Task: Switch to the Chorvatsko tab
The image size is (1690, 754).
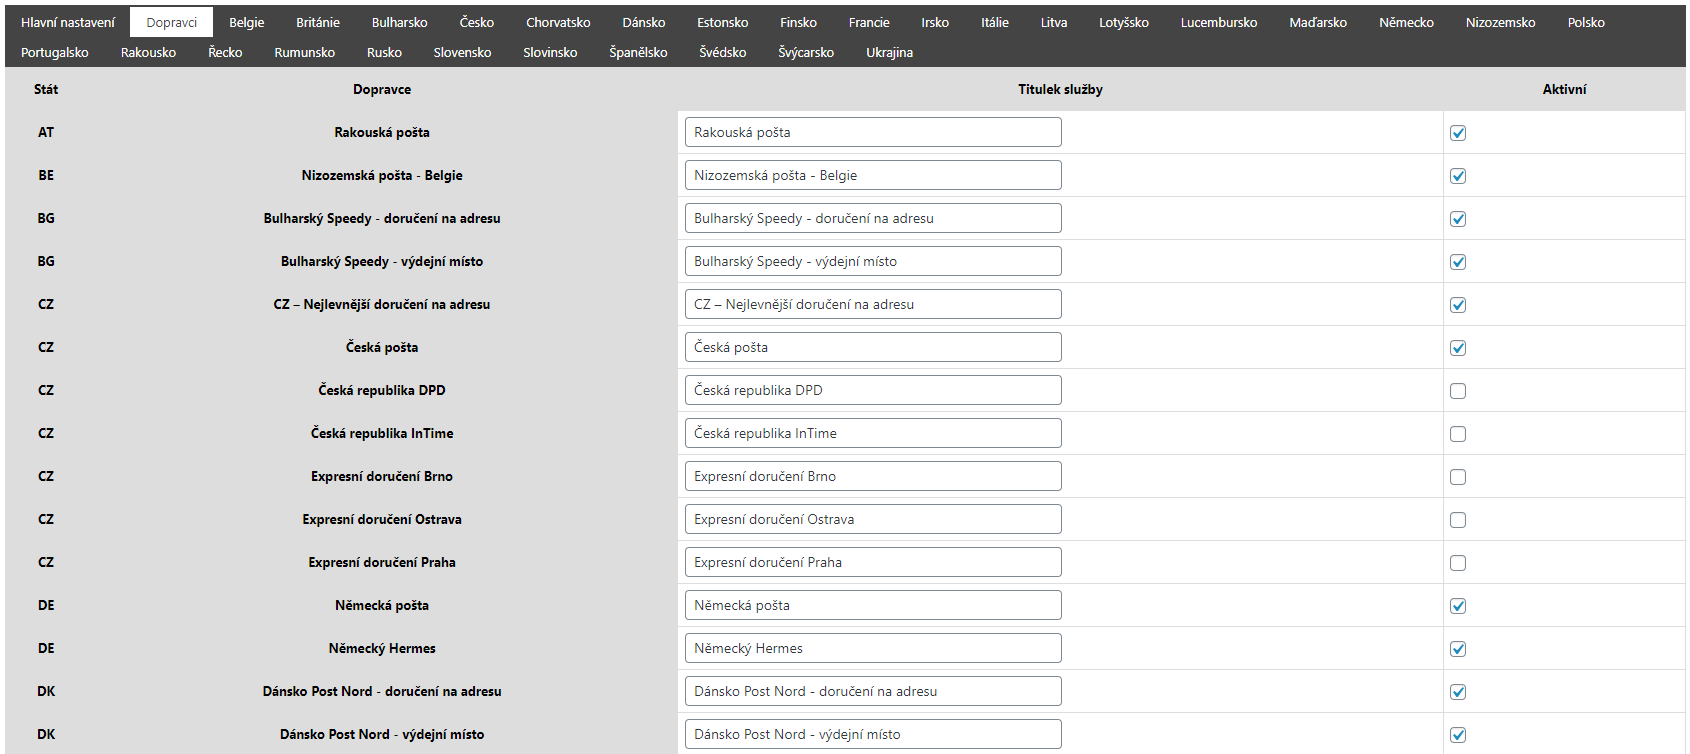Action: tap(558, 22)
